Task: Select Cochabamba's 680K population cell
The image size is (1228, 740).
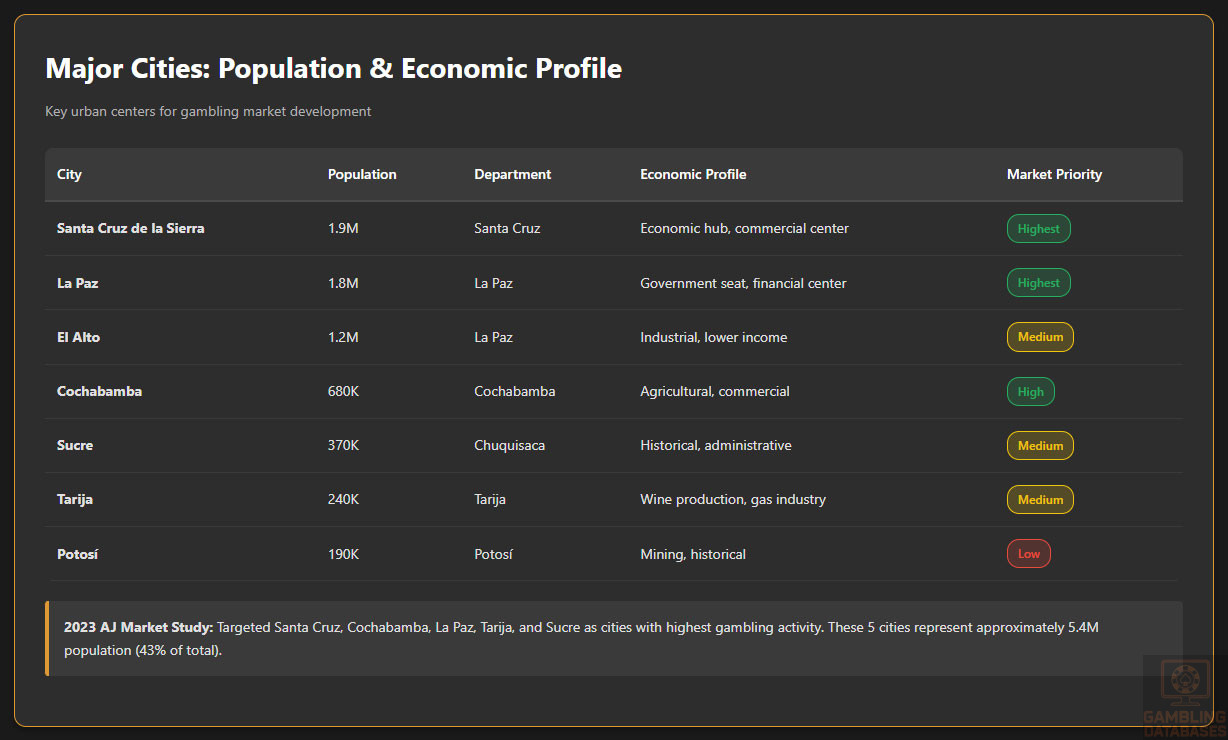Action: coord(343,391)
